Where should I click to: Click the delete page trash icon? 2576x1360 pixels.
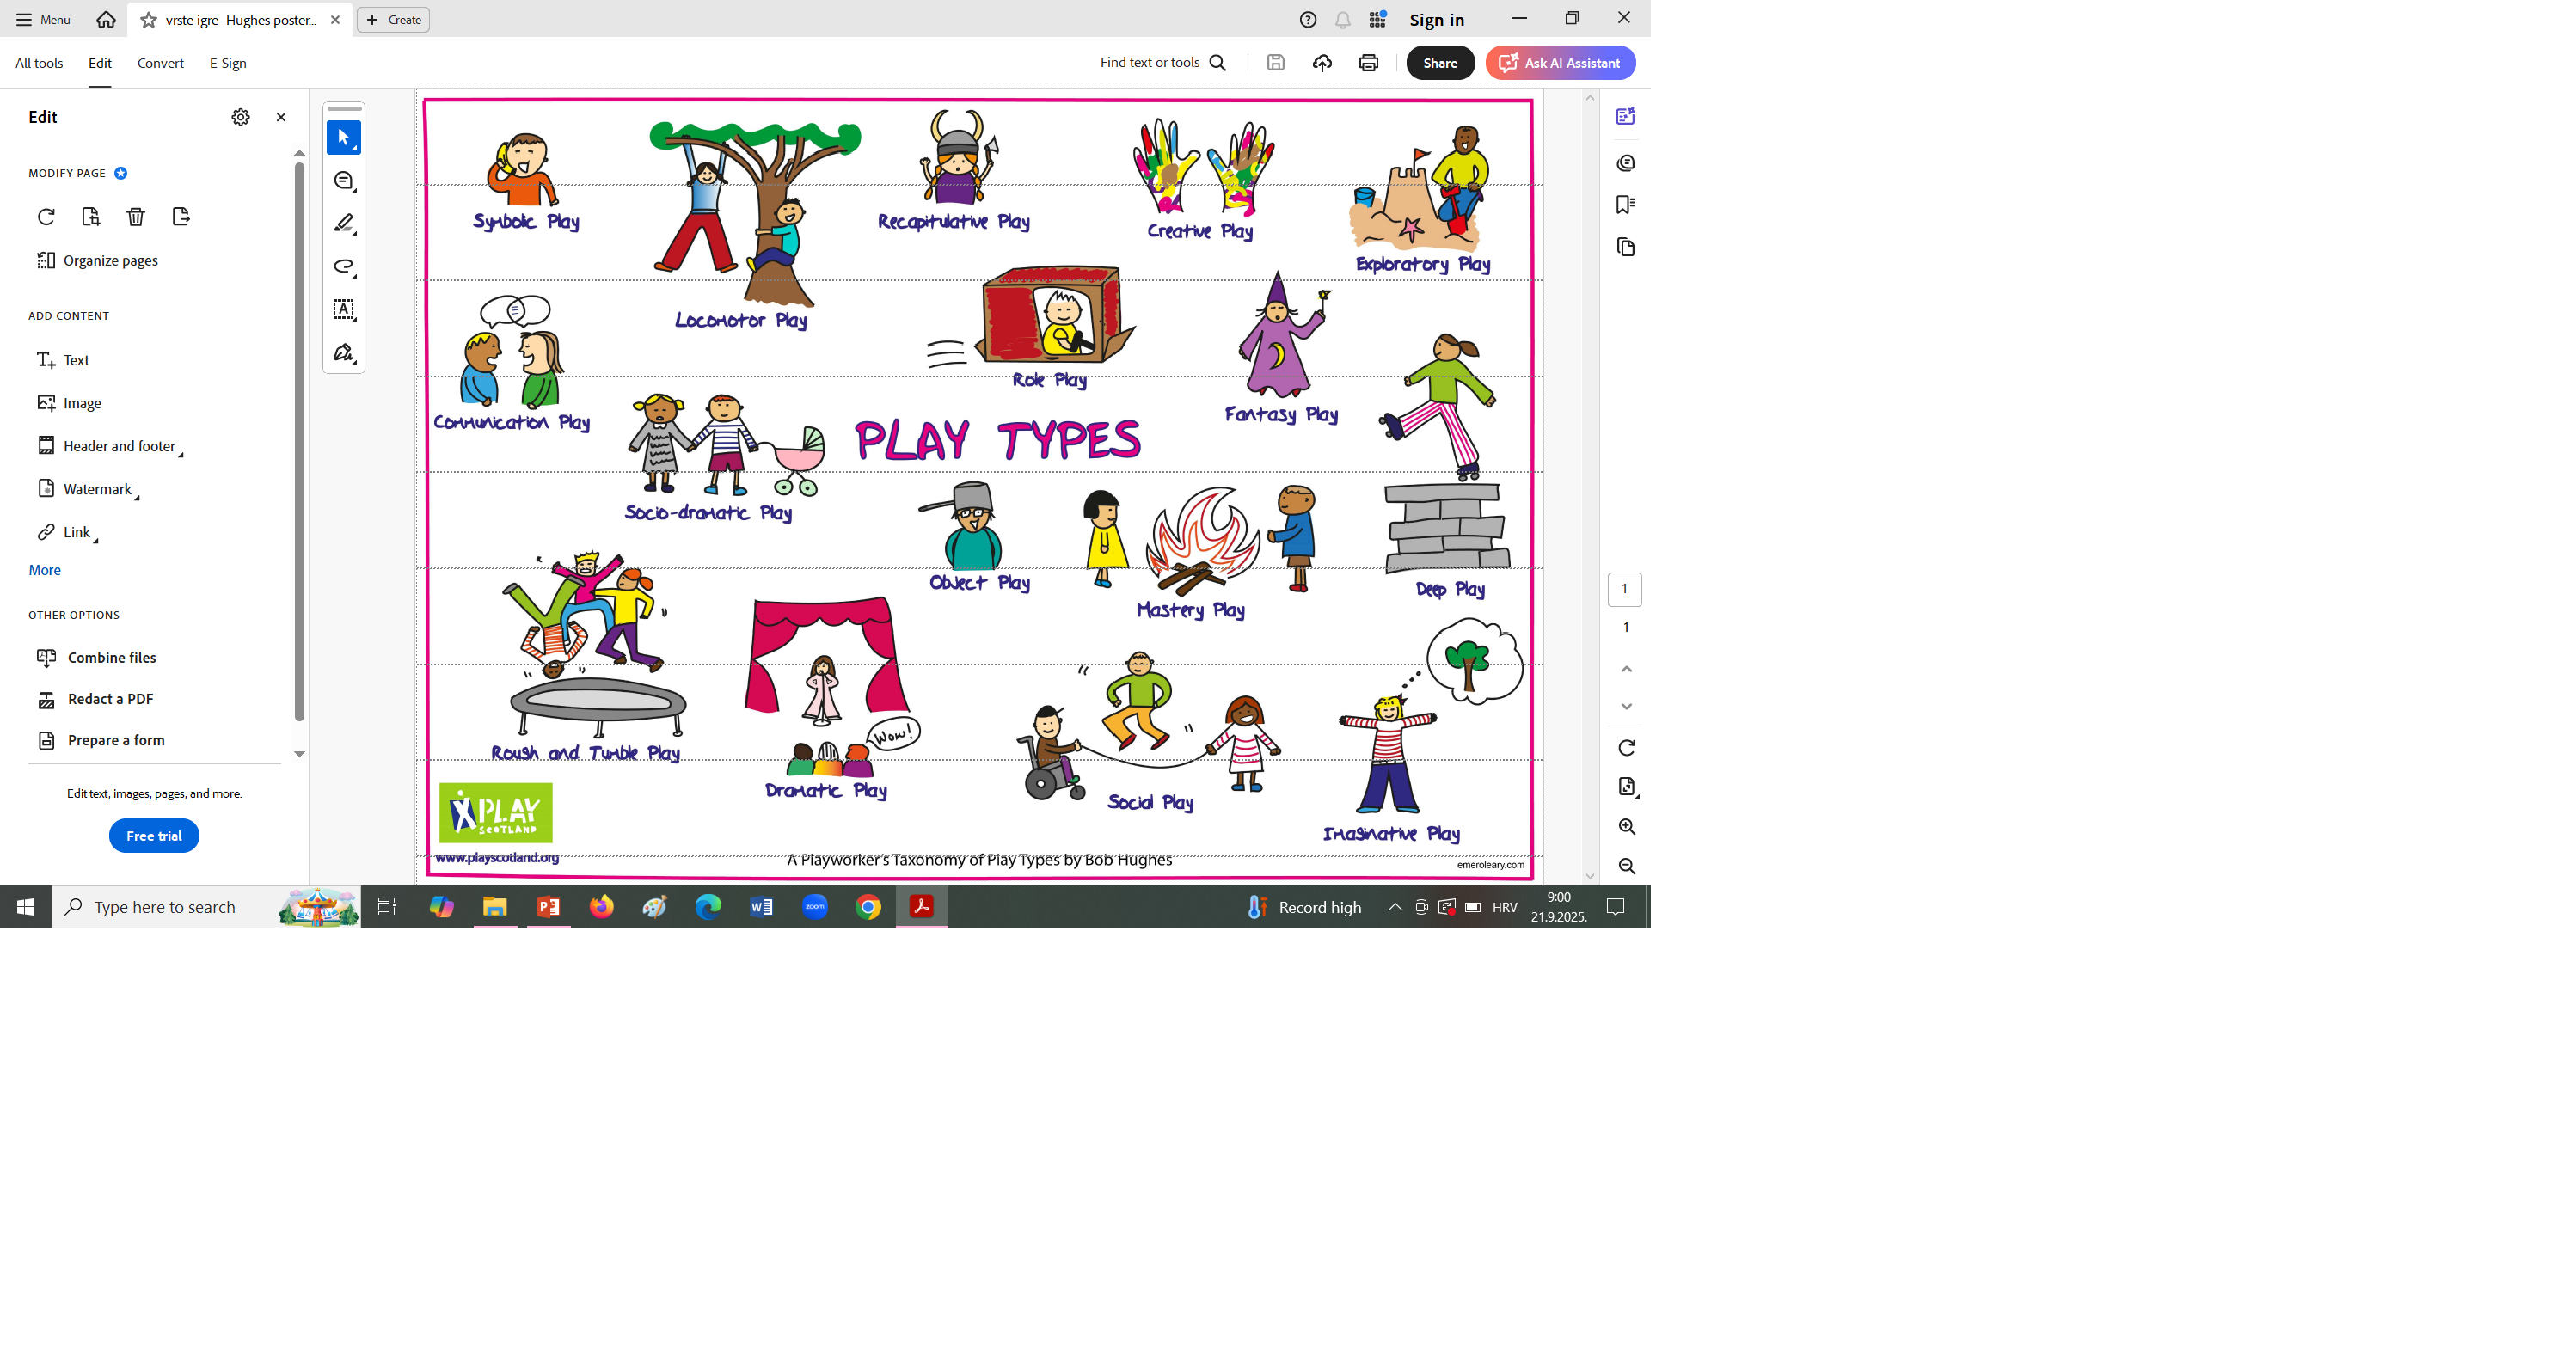(x=136, y=217)
